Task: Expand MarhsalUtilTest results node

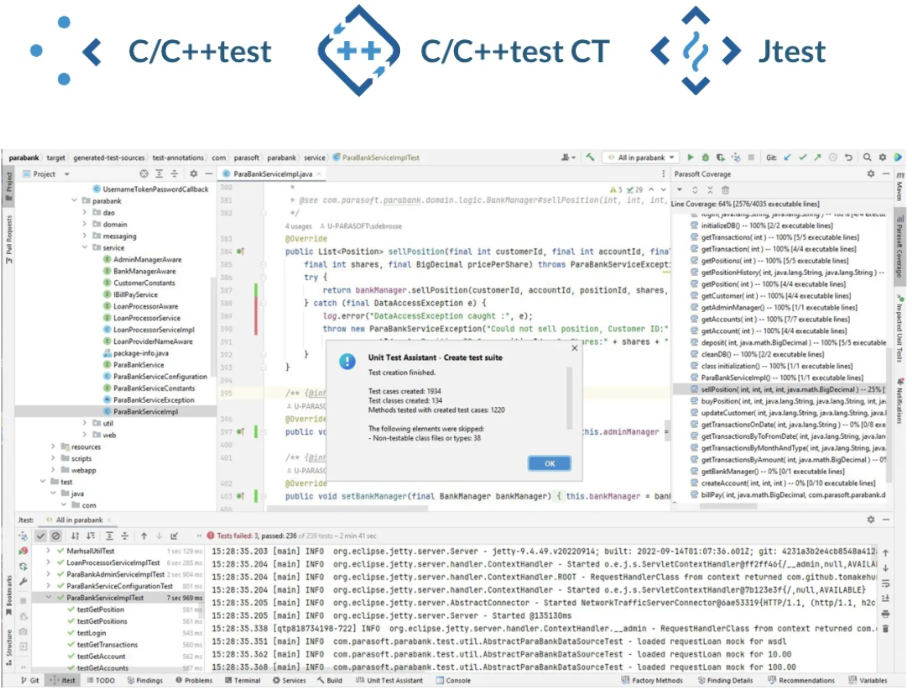Action: (x=48, y=551)
